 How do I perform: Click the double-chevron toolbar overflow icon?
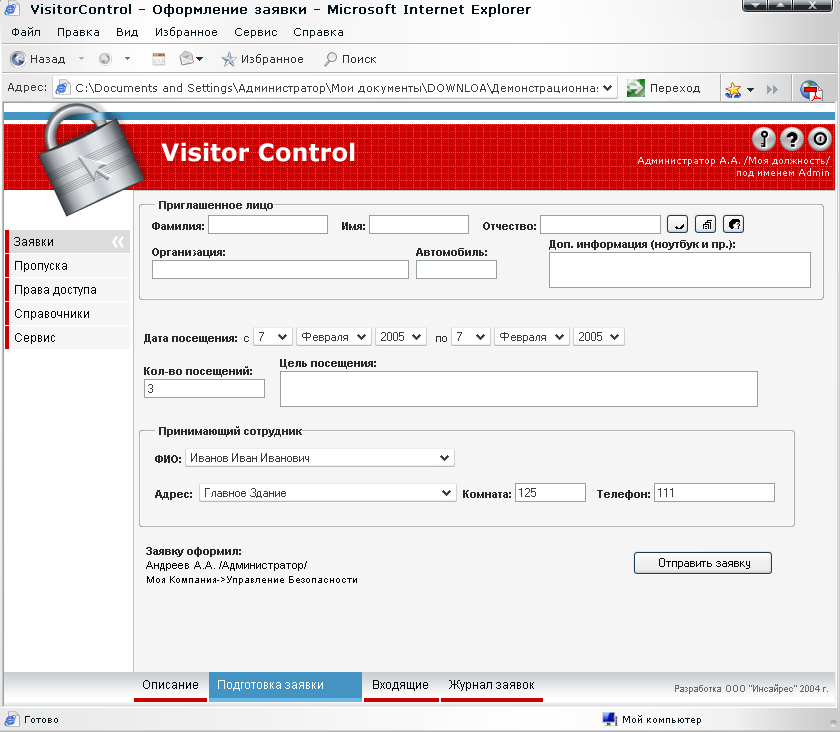[772, 89]
